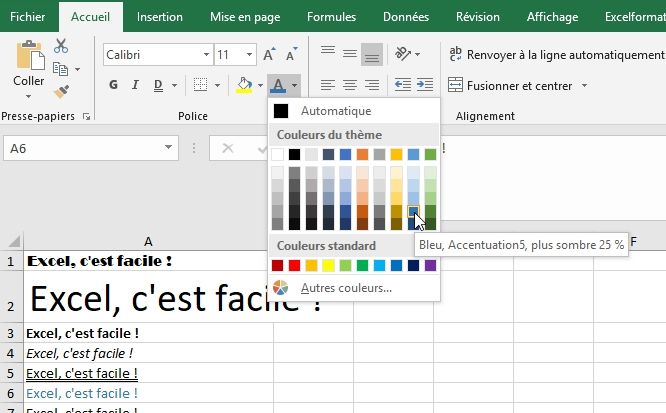This screenshot has width=666, height=413.
Task: Align text to middle of cell
Action: [350, 54]
